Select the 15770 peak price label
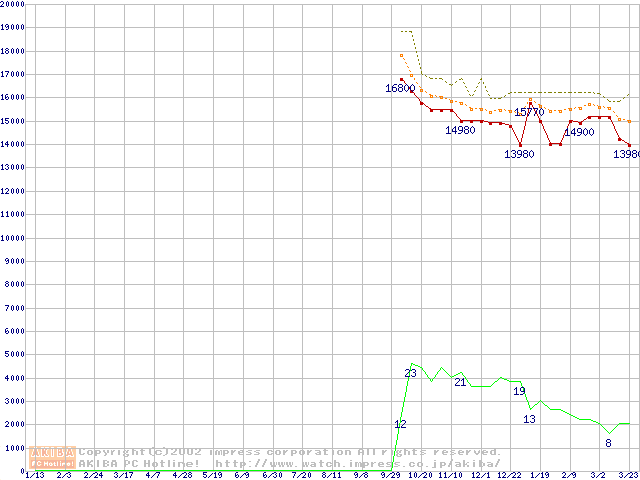The image size is (640, 480). [529, 112]
